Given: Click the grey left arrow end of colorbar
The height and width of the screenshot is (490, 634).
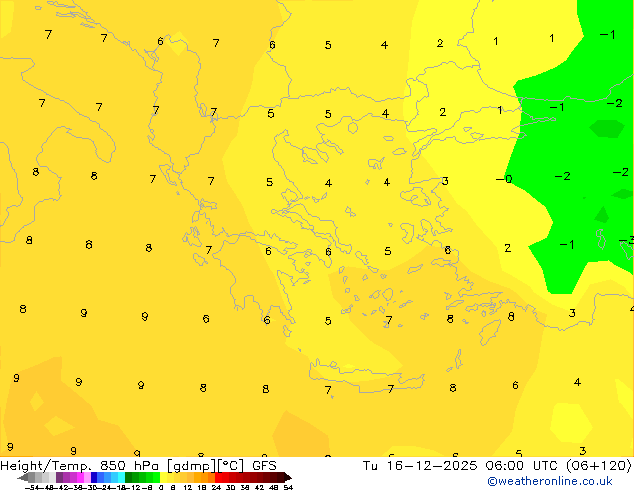Looking at the screenshot, I should (x=22, y=478).
